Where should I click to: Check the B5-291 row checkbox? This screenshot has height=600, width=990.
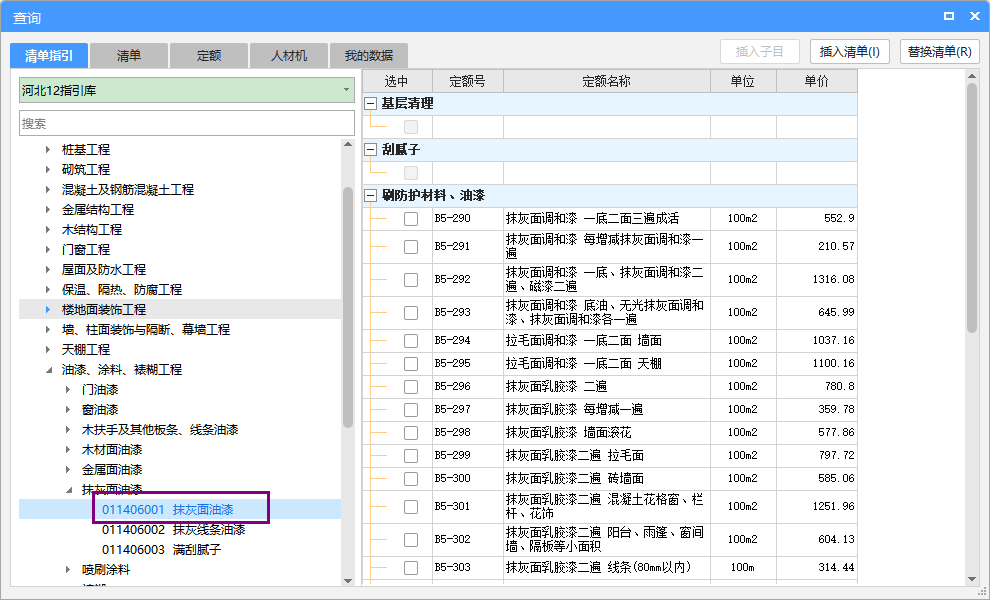pyautogui.click(x=411, y=246)
